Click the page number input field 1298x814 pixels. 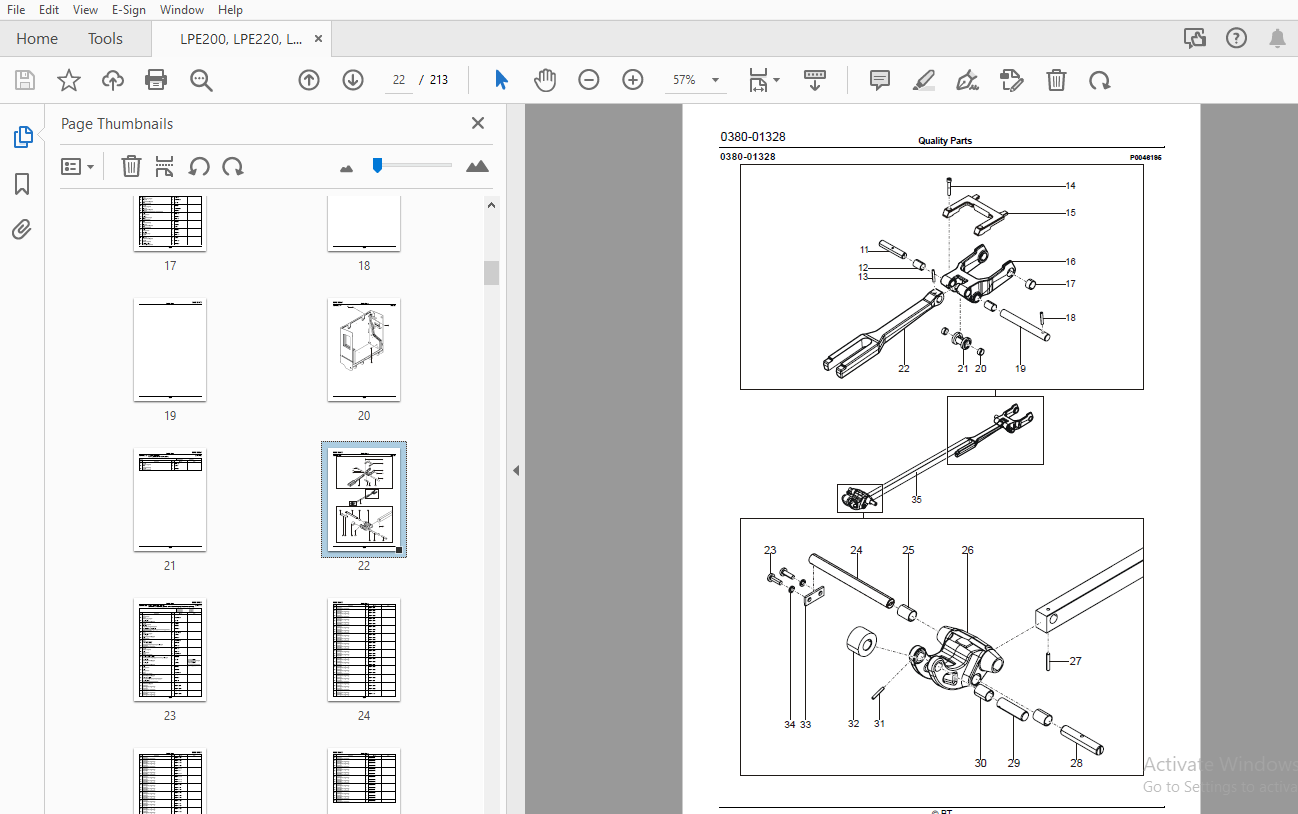point(399,80)
